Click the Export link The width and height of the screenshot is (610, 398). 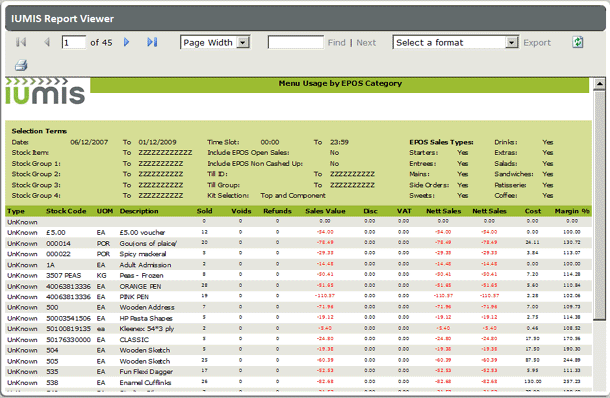[x=537, y=43]
